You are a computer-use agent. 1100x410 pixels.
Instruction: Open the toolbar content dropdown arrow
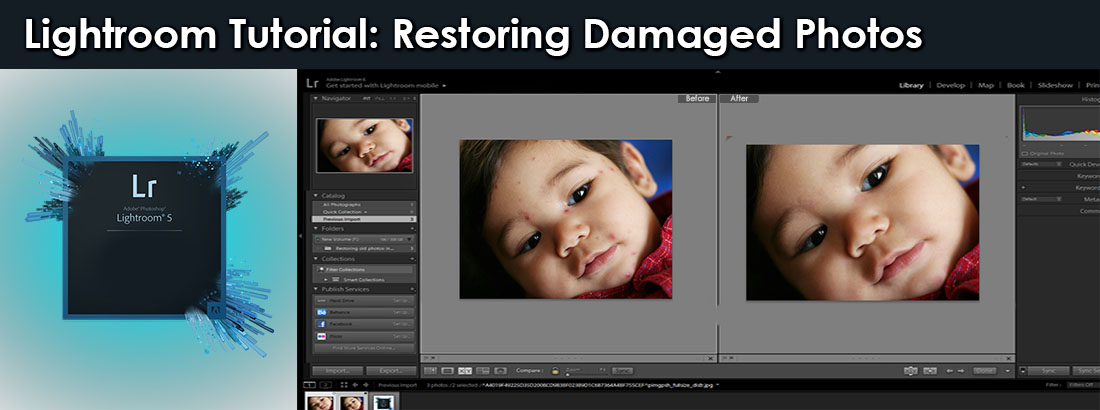point(1007,371)
